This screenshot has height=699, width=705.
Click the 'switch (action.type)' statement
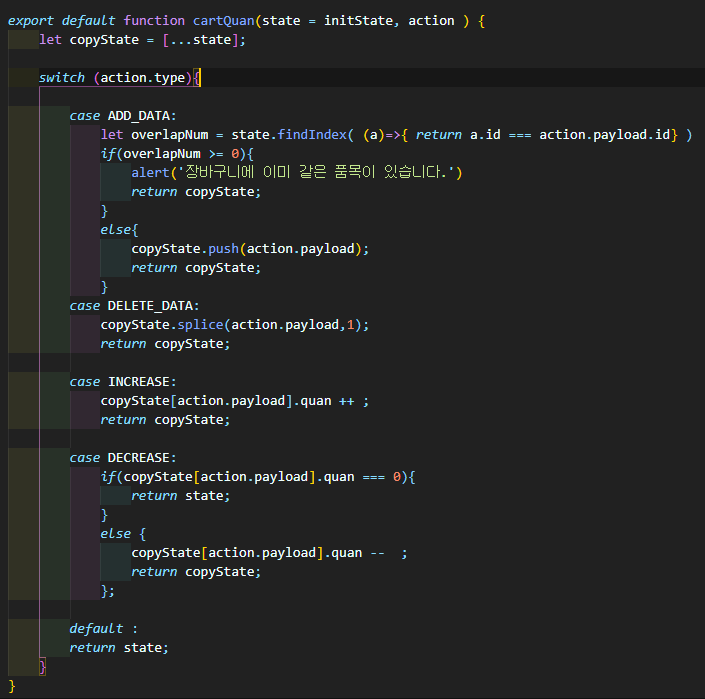coord(120,78)
